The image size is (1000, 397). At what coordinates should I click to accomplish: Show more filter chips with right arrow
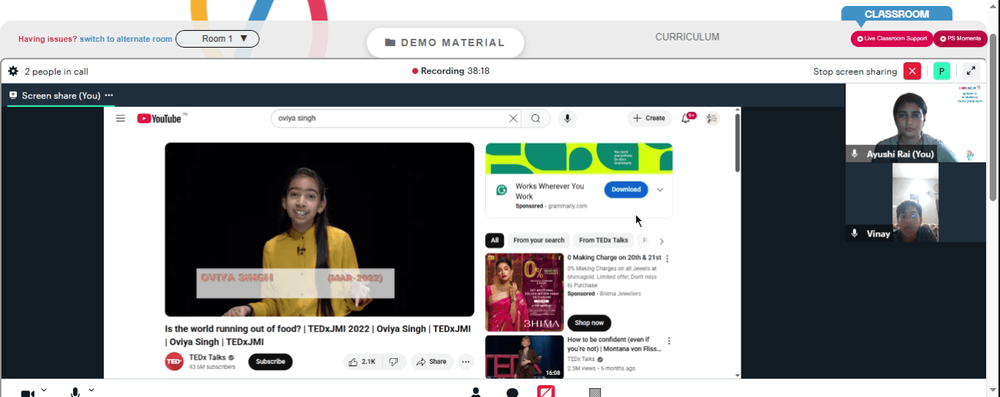(x=661, y=241)
